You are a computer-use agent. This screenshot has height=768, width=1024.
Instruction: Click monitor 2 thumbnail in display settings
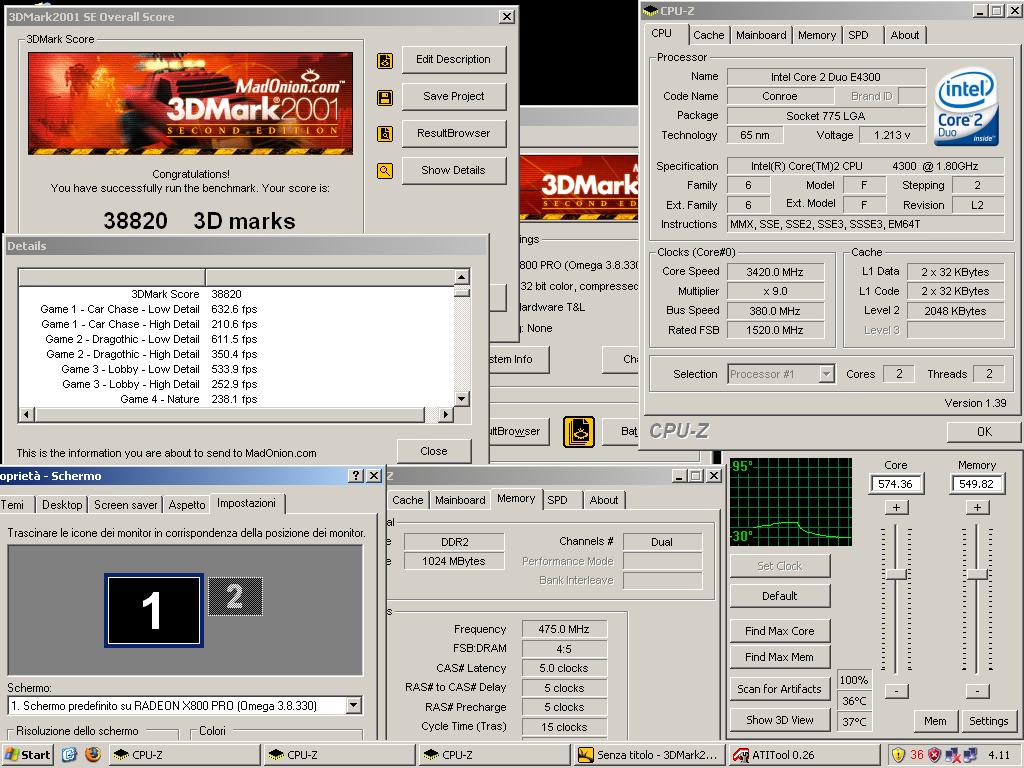coord(235,596)
